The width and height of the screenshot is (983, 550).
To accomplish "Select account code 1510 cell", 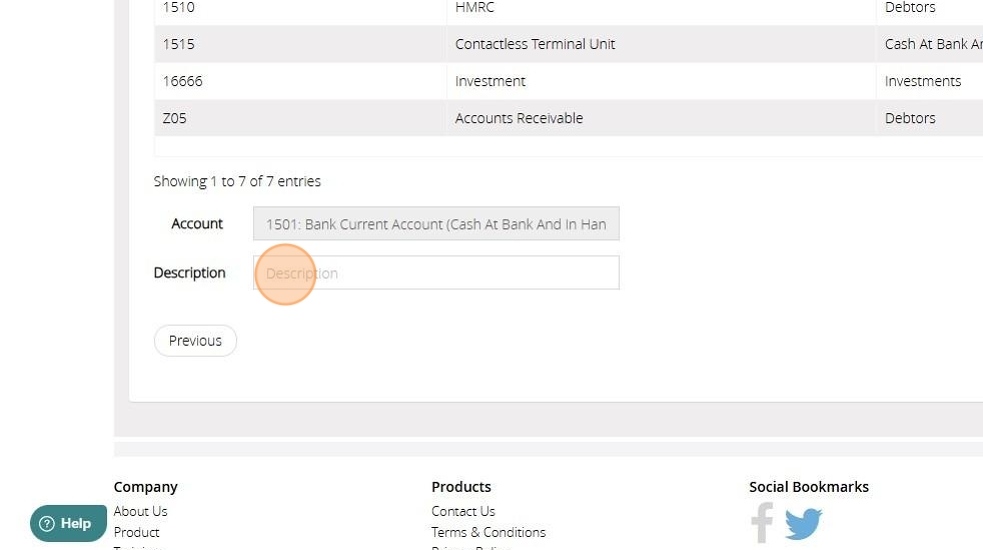I will [179, 8].
